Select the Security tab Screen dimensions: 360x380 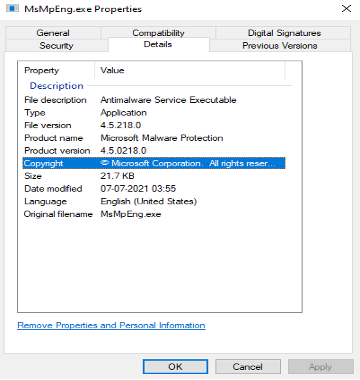click(x=56, y=45)
